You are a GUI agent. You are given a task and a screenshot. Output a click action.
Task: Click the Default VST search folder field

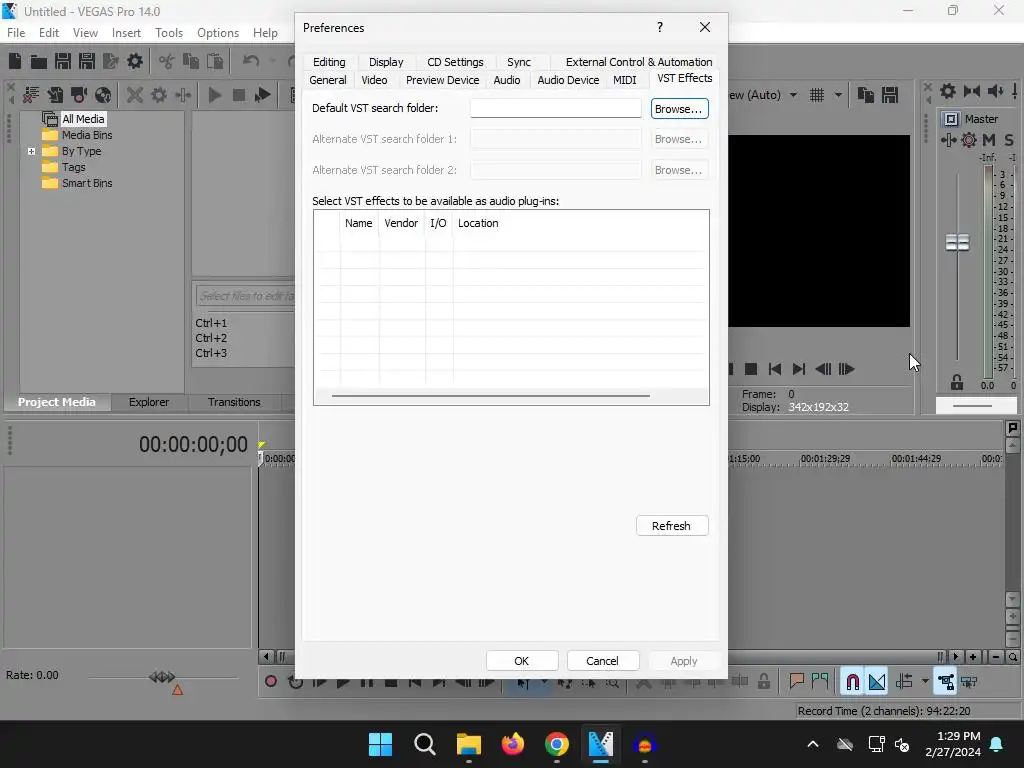tap(556, 108)
